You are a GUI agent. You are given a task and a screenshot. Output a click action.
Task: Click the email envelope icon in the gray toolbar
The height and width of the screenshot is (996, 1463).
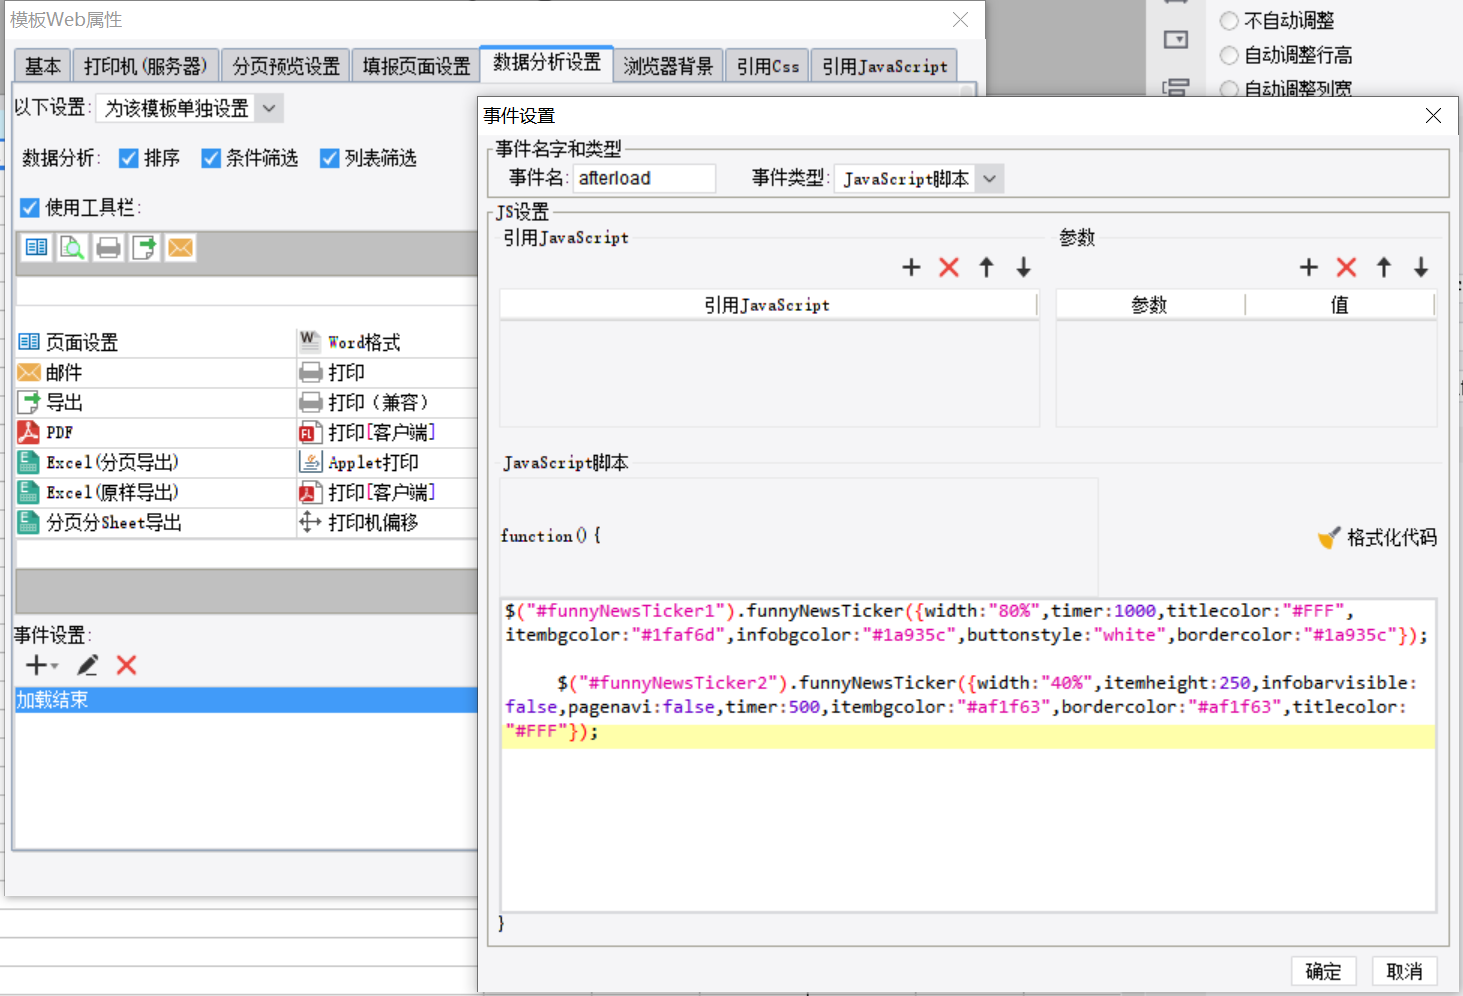click(180, 247)
